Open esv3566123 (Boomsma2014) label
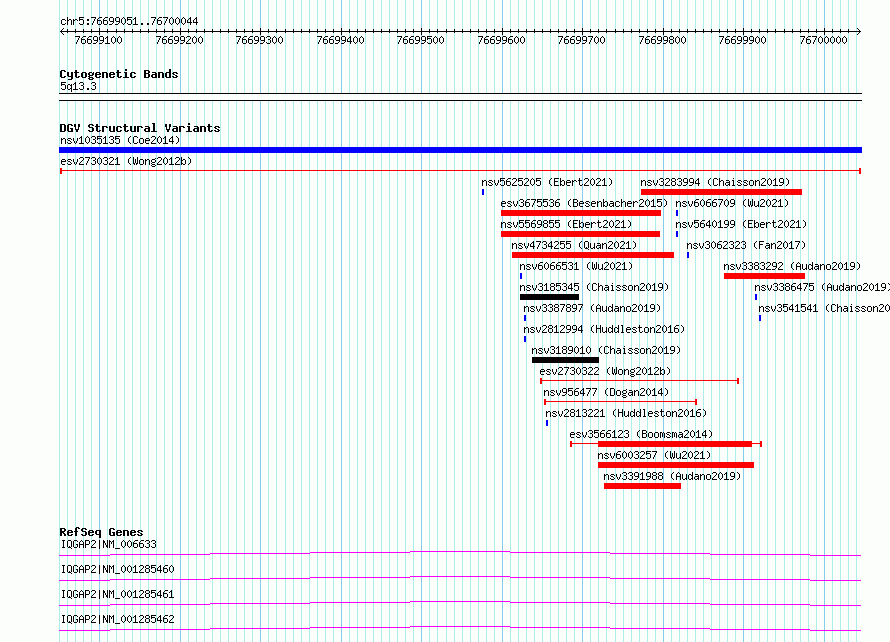 point(641,434)
